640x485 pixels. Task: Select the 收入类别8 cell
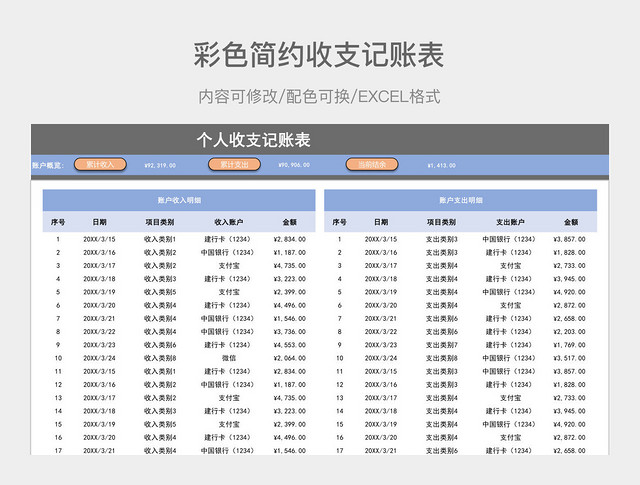(x=160, y=358)
